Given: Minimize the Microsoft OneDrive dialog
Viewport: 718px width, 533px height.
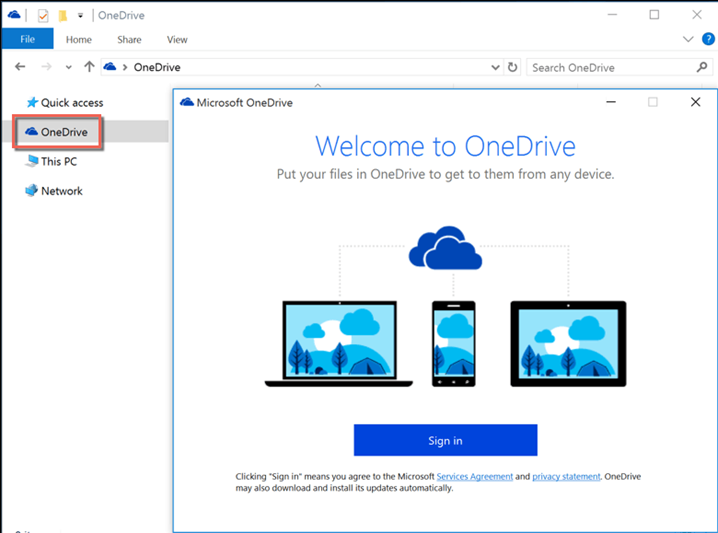Looking at the screenshot, I should [x=611, y=102].
